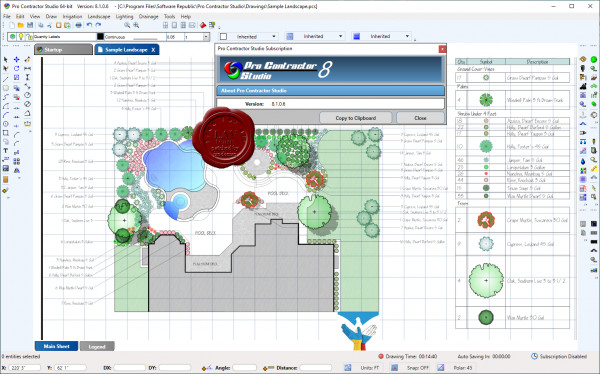
Task: Click the line width 0.05 field
Action: (175, 37)
